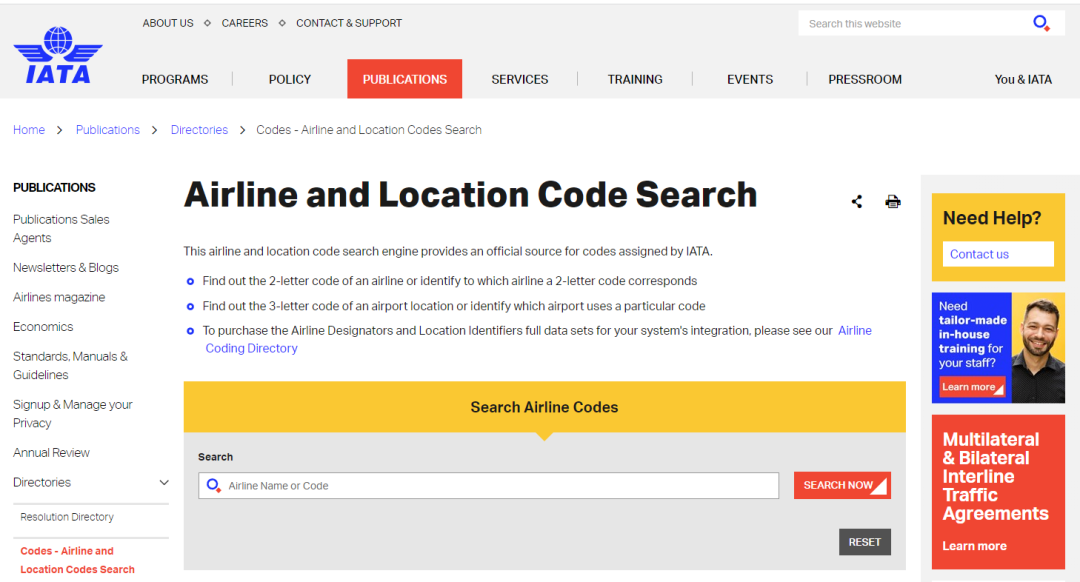1080x582 pixels.
Task: Click the printer icon to print the page
Action: click(893, 202)
